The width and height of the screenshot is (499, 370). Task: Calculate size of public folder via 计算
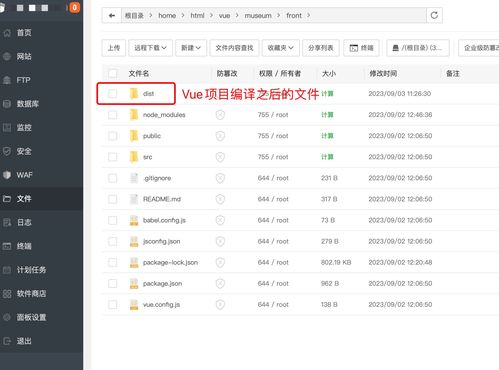point(327,136)
